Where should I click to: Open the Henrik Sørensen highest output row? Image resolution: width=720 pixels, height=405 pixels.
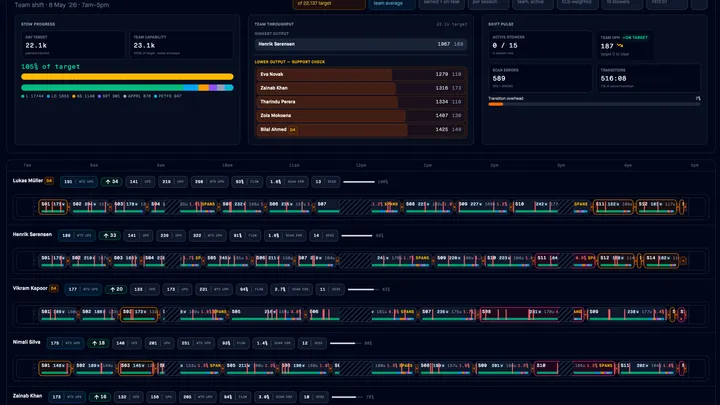coord(361,44)
